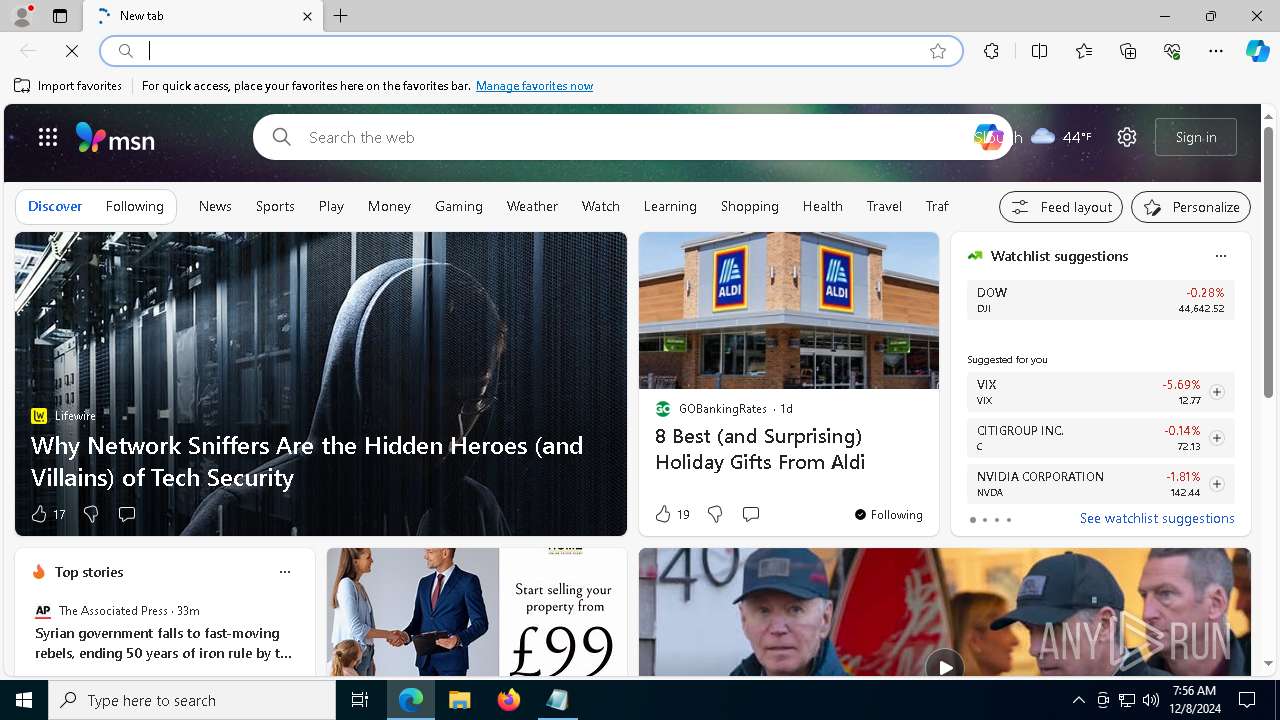This screenshot has width=1280, height=720.
Task: Open the Windows Start menu
Action: click(24, 700)
